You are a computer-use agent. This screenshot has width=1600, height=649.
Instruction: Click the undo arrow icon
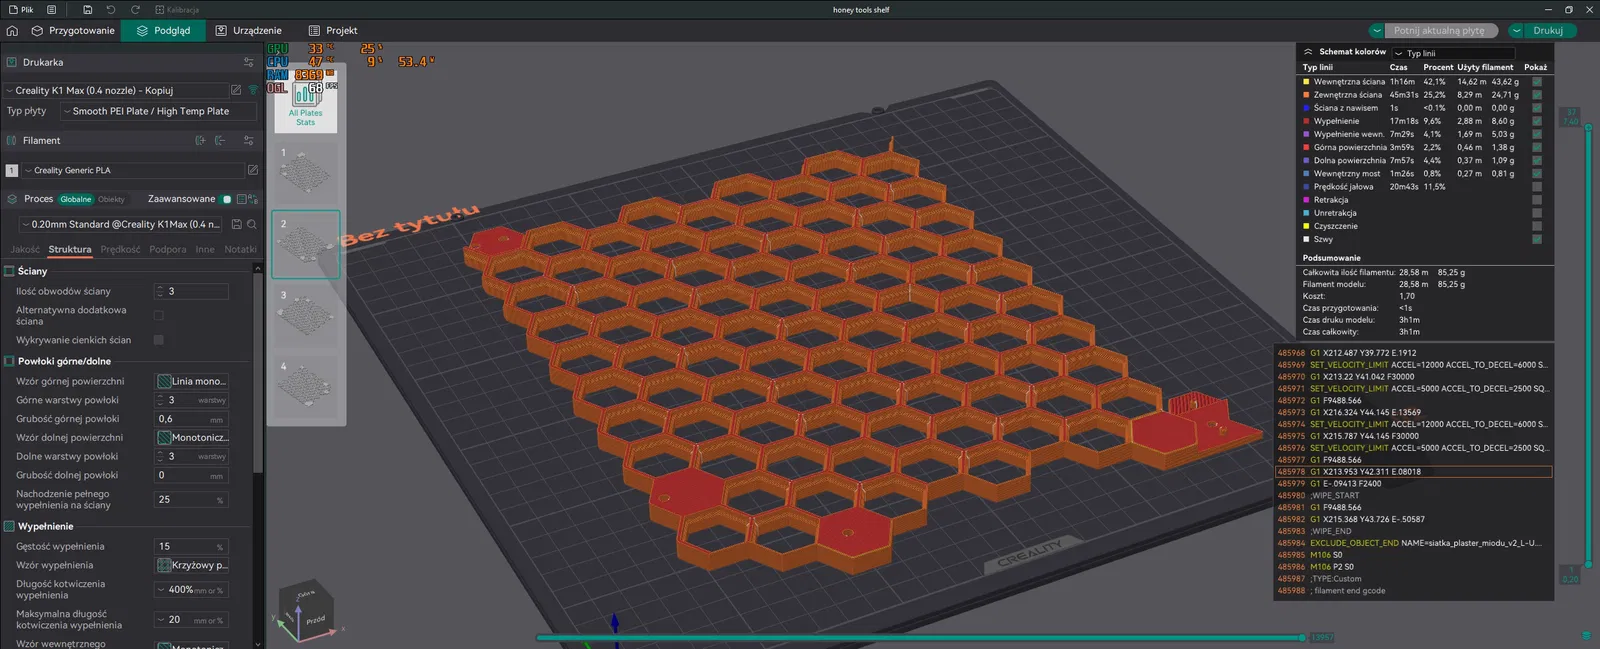[111, 10]
